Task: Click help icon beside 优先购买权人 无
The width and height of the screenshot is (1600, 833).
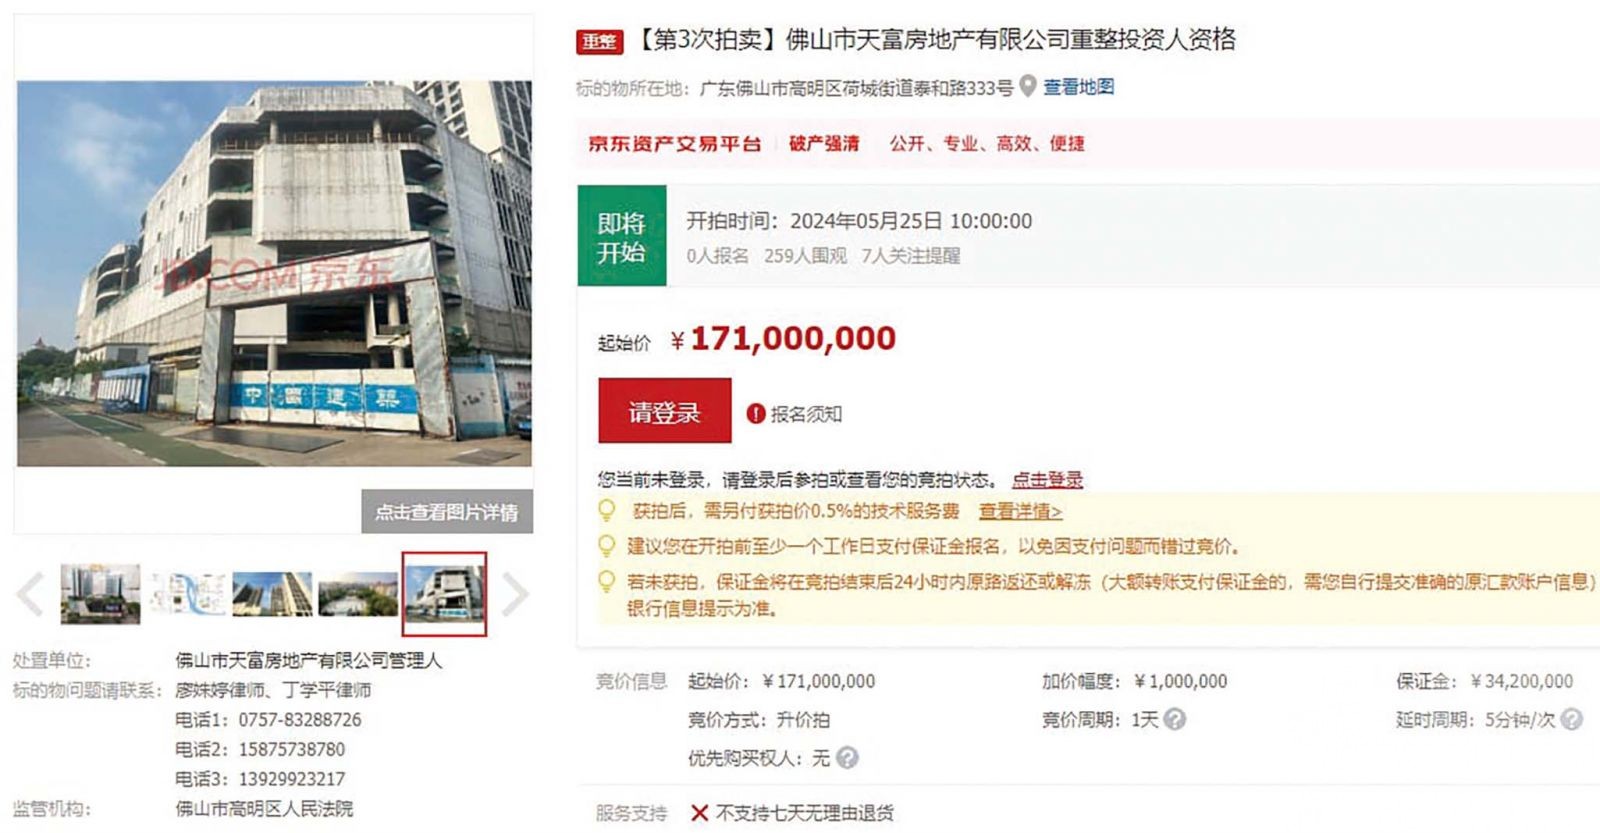Action: (x=847, y=758)
